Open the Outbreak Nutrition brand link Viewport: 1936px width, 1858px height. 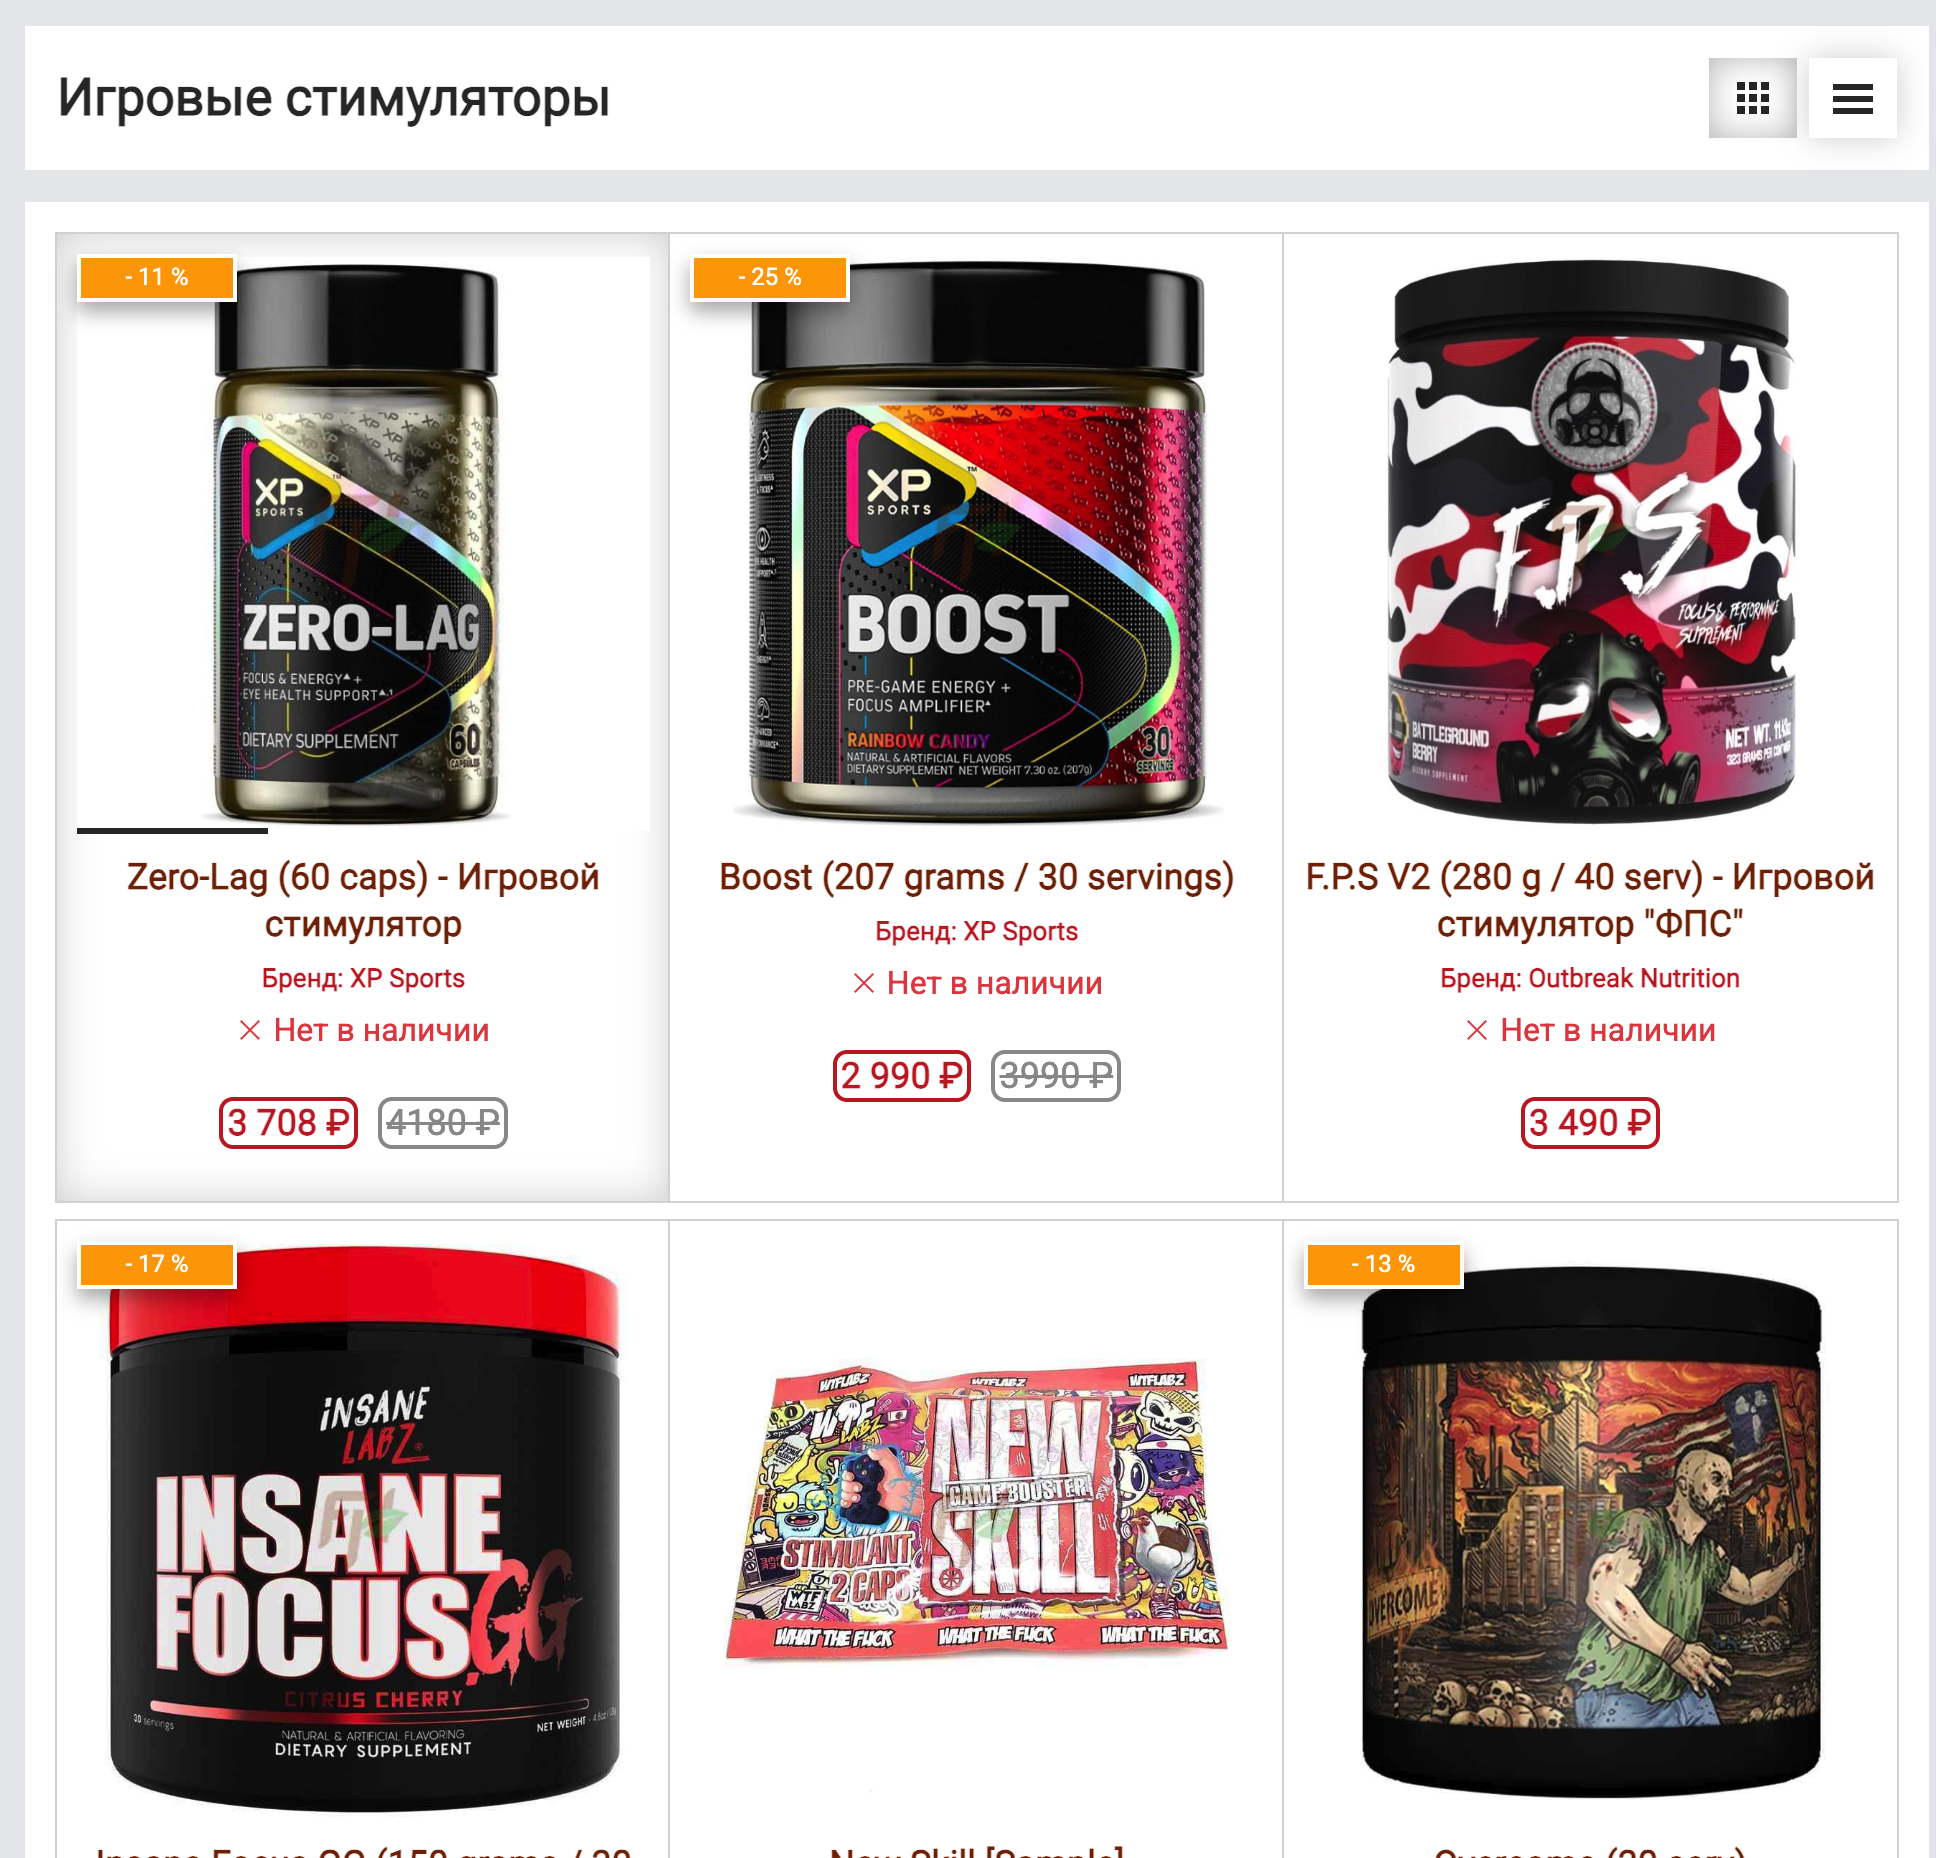(x=1590, y=978)
